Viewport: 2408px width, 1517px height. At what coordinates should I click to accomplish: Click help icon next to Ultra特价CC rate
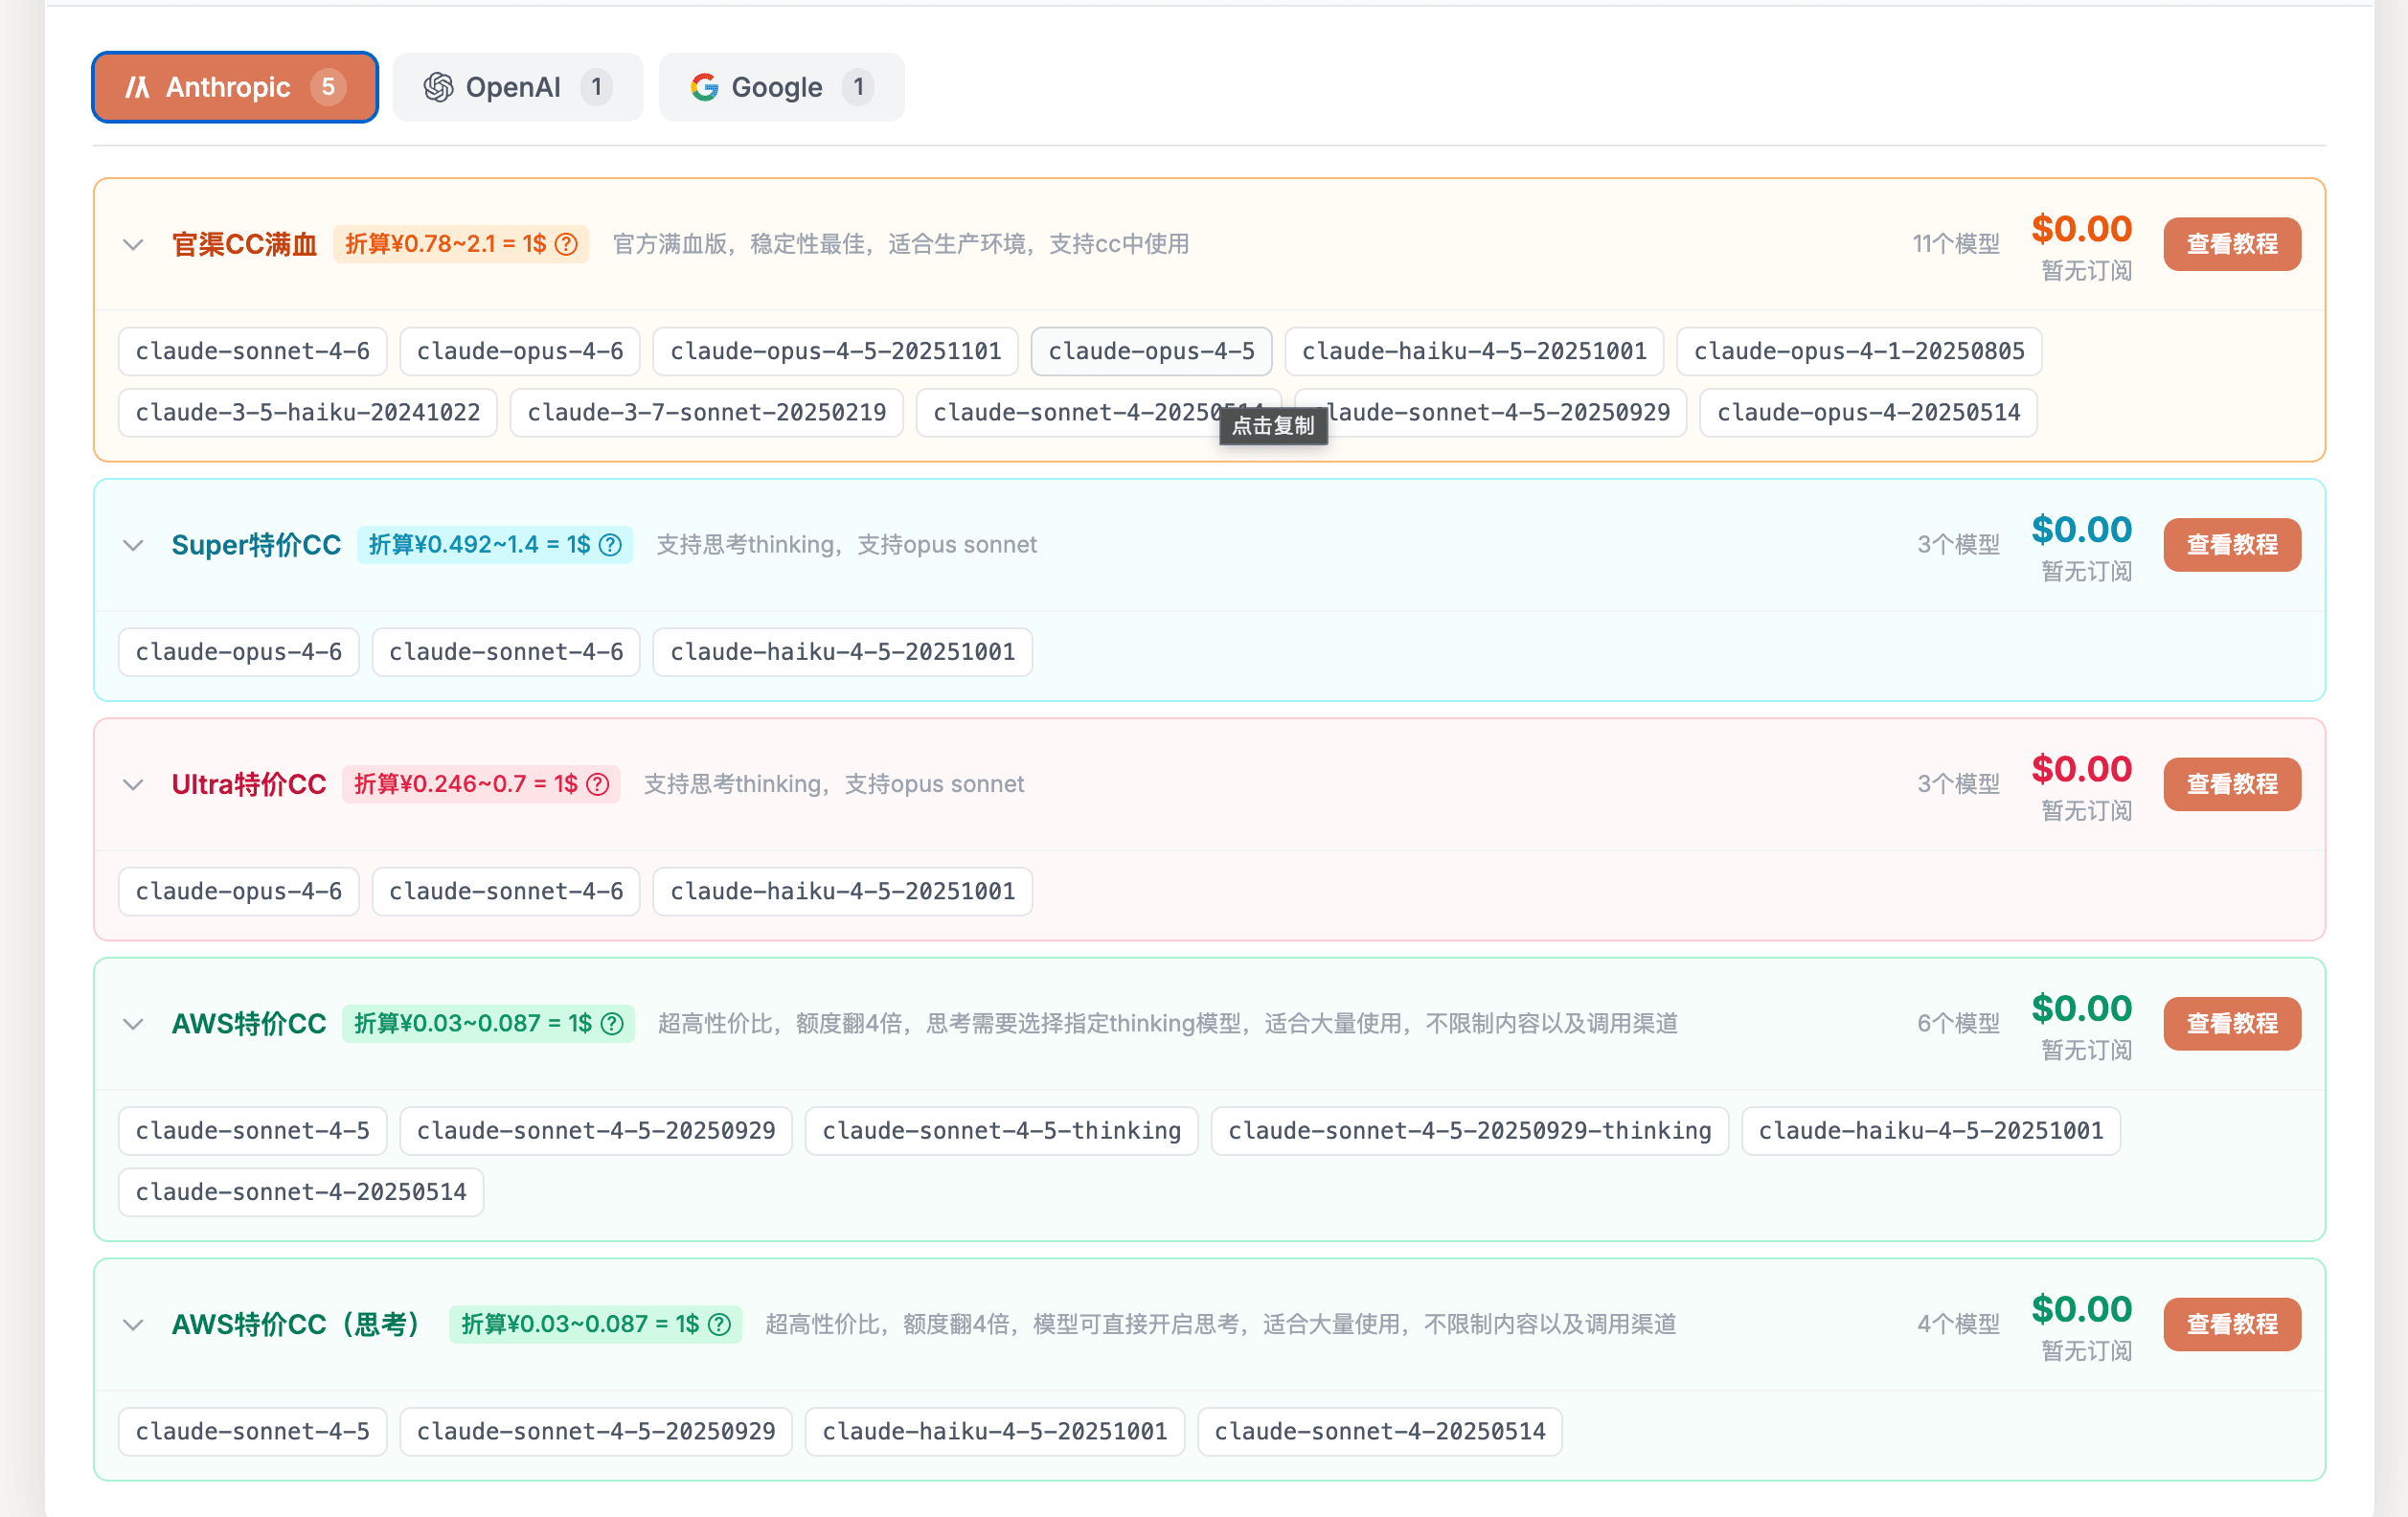pyautogui.click(x=597, y=784)
